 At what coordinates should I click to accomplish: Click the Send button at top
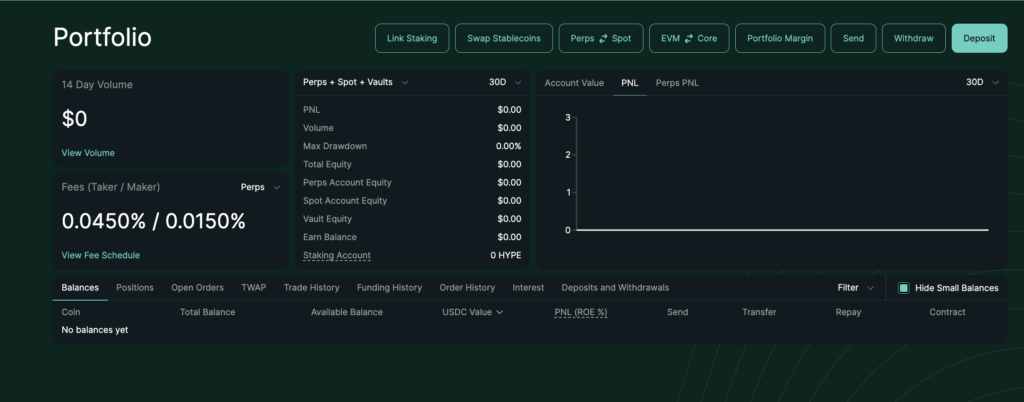coord(853,38)
